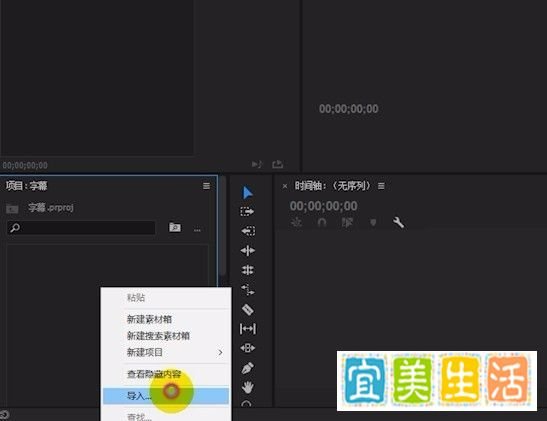Click export frame icon in source monitor
The width and height of the screenshot is (547, 421).
(277, 164)
